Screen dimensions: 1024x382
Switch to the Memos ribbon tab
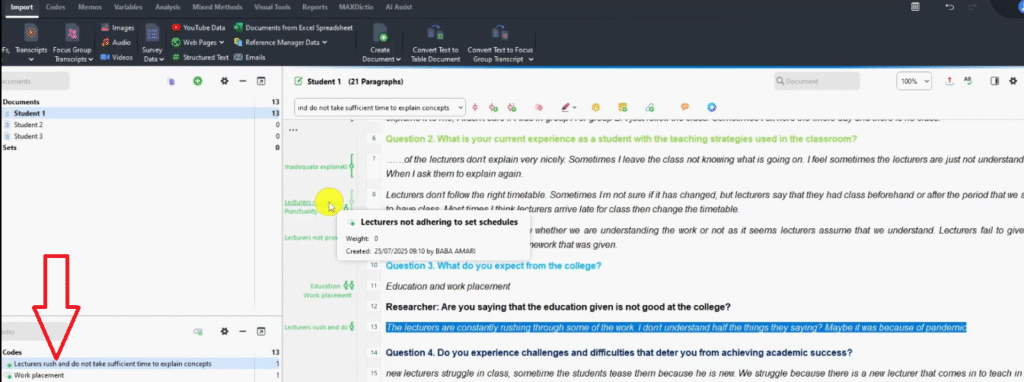coord(89,7)
